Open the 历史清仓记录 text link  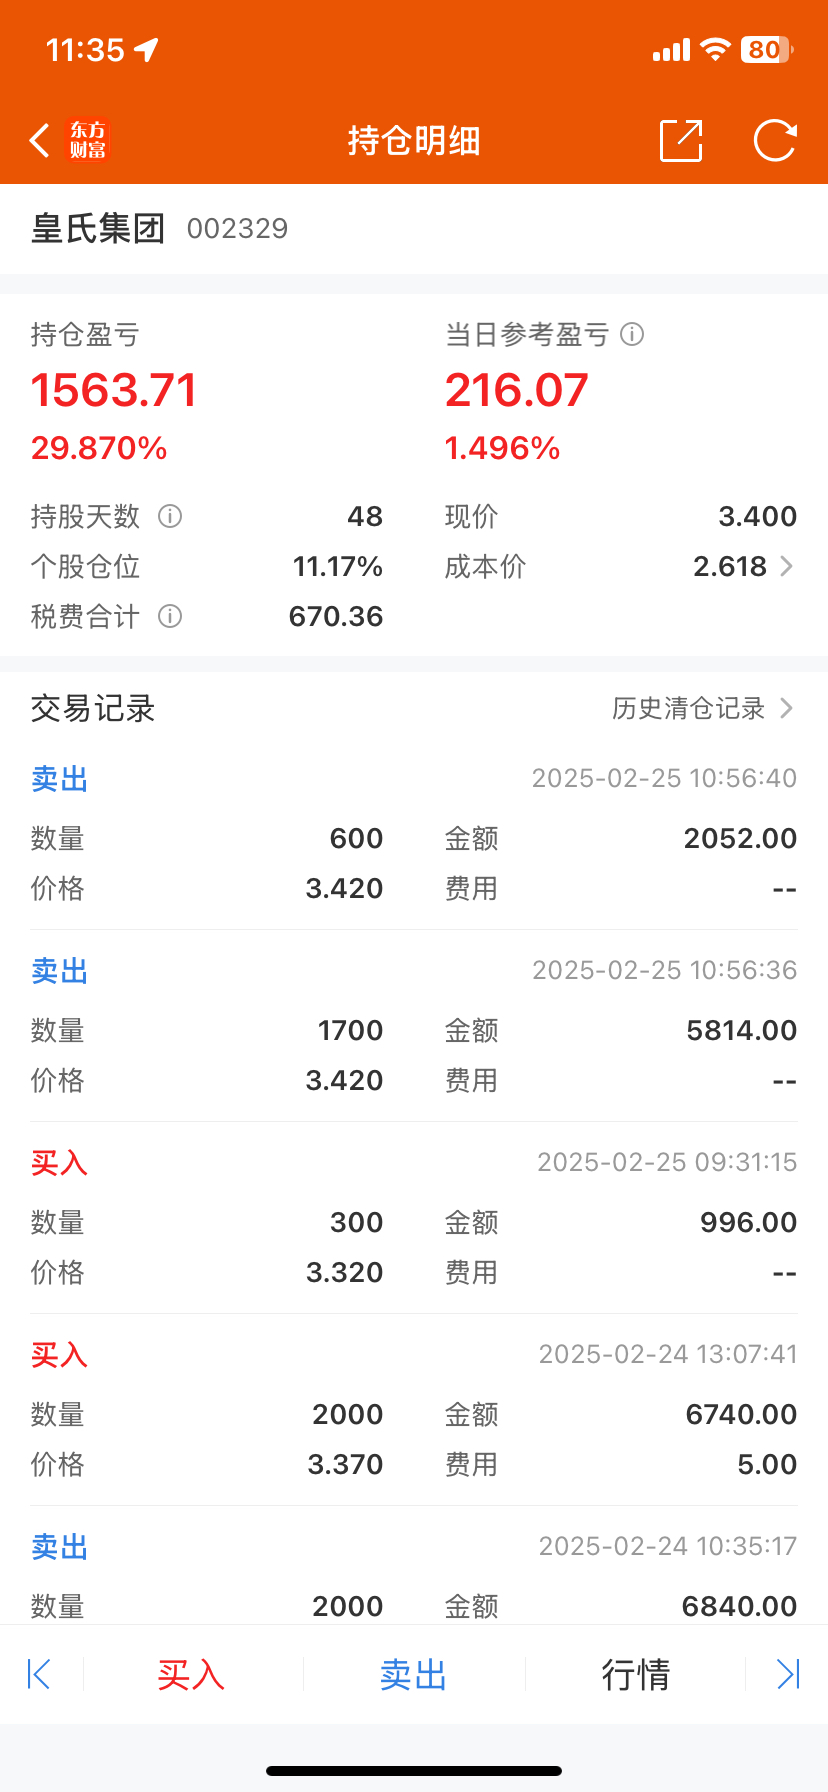pos(688,708)
